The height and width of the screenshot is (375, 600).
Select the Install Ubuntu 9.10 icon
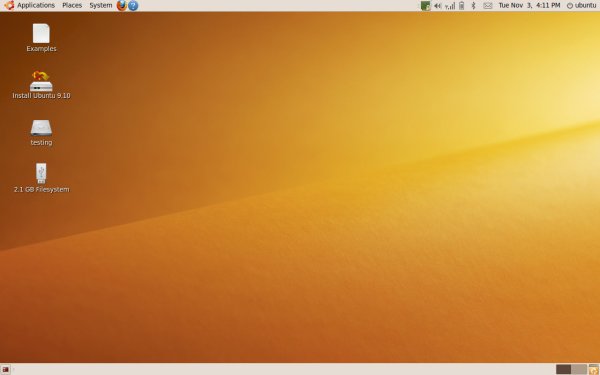[x=41, y=81]
